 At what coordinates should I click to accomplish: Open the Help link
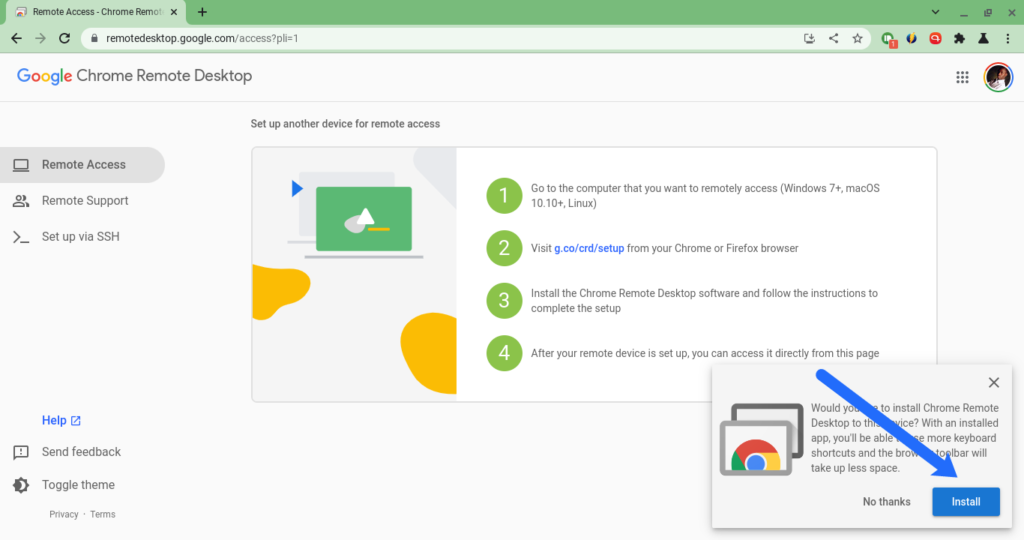click(61, 421)
